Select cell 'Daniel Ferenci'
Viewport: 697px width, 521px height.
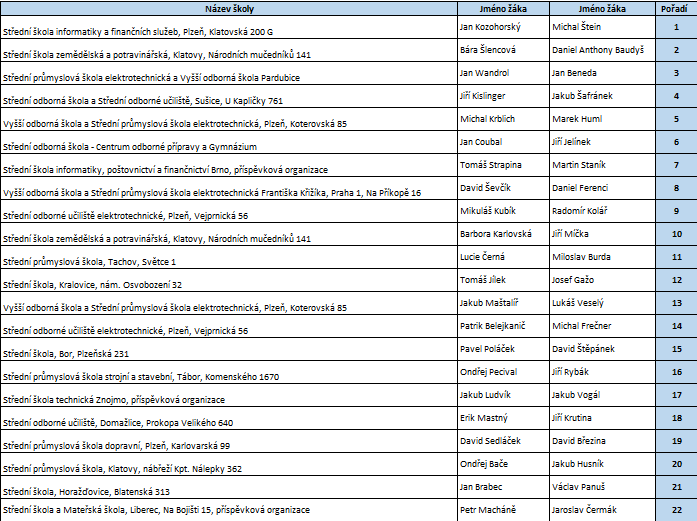point(602,188)
